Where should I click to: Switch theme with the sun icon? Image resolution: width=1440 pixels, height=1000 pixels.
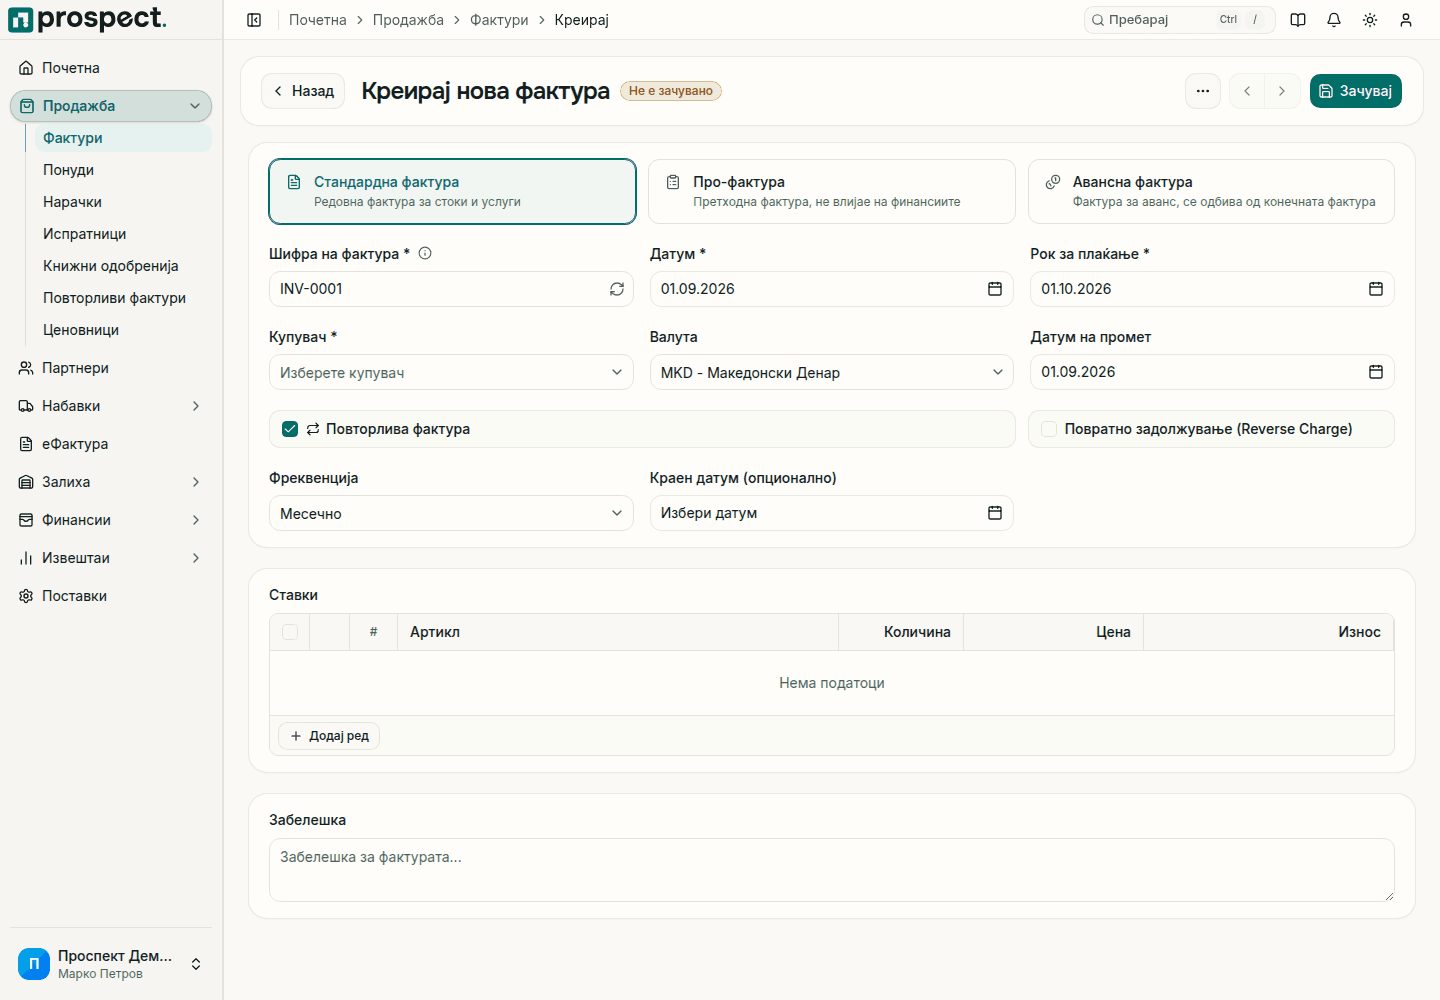click(1370, 20)
